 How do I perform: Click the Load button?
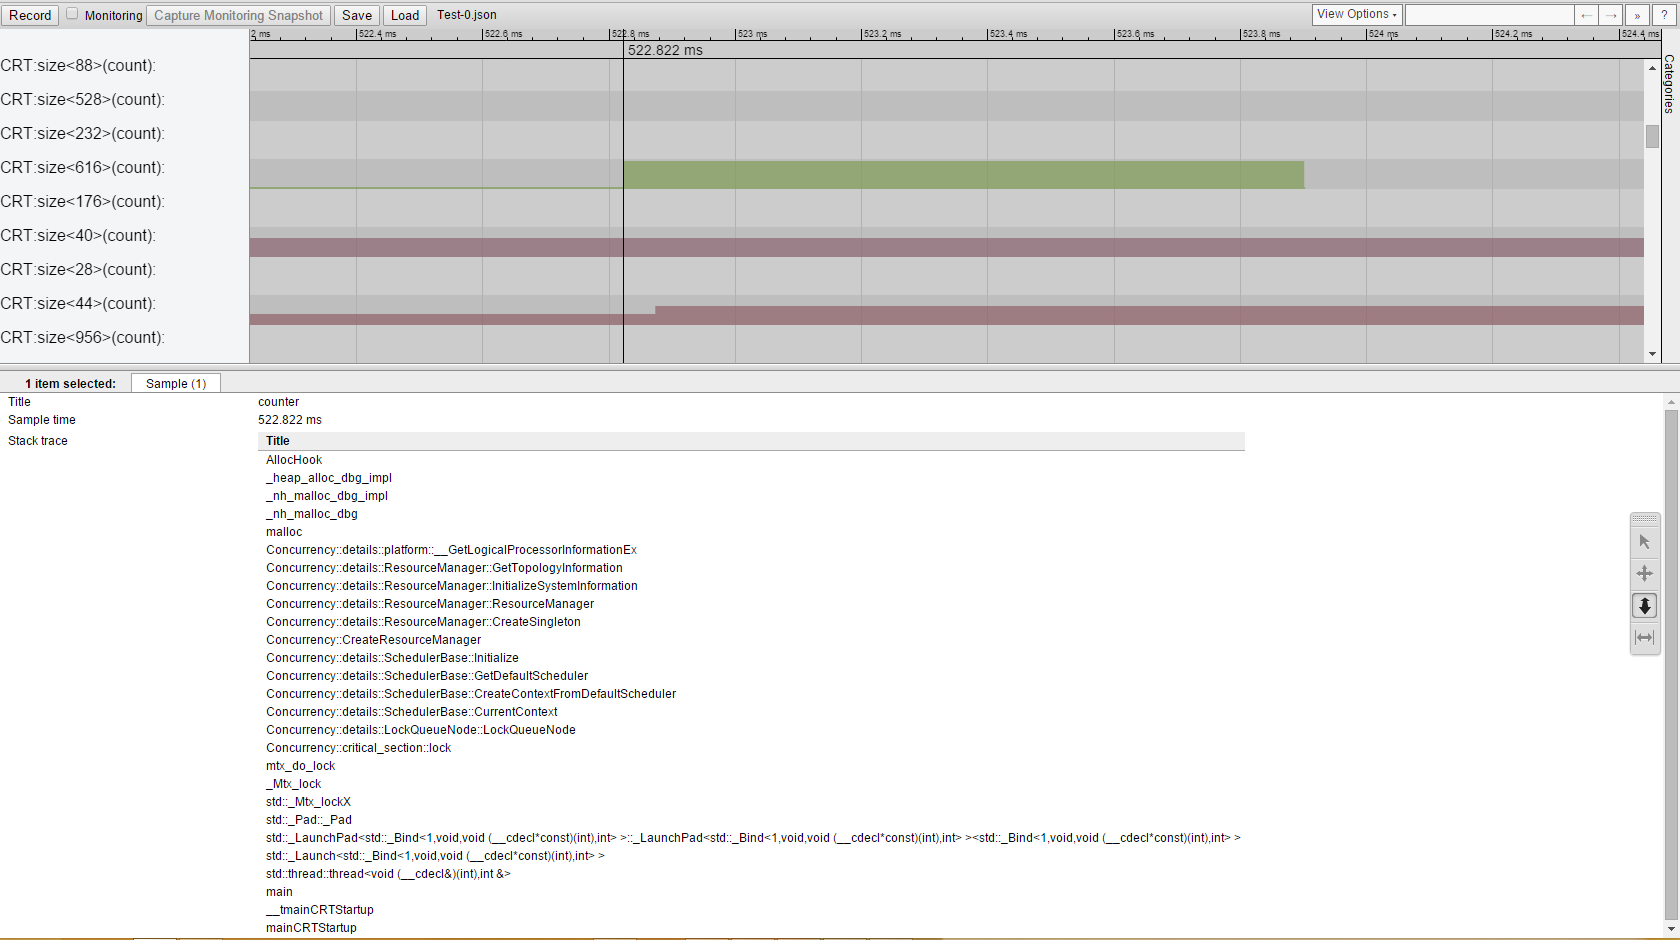pyautogui.click(x=405, y=15)
